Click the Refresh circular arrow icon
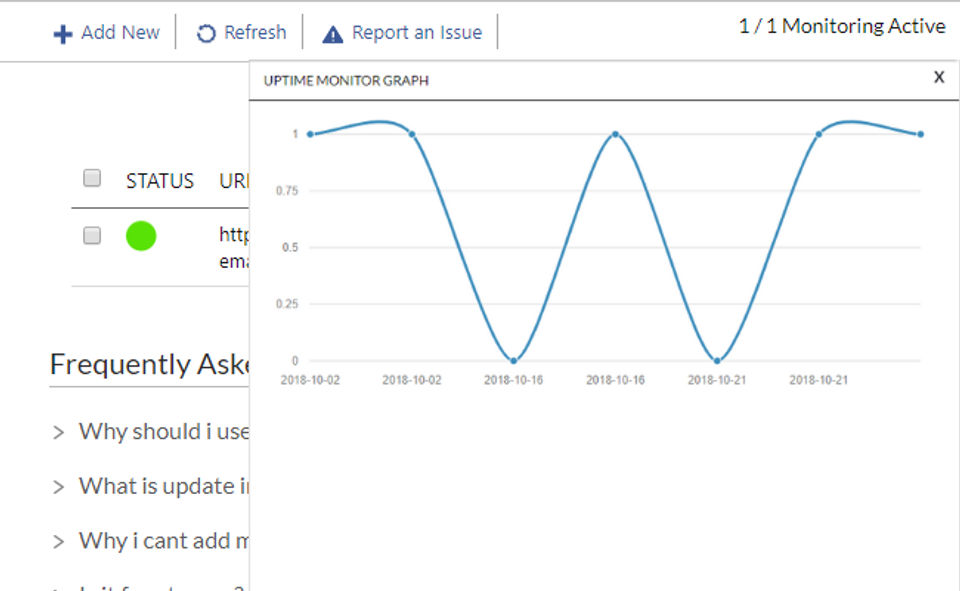The width and height of the screenshot is (960, 591). click(x=206, y=34)
